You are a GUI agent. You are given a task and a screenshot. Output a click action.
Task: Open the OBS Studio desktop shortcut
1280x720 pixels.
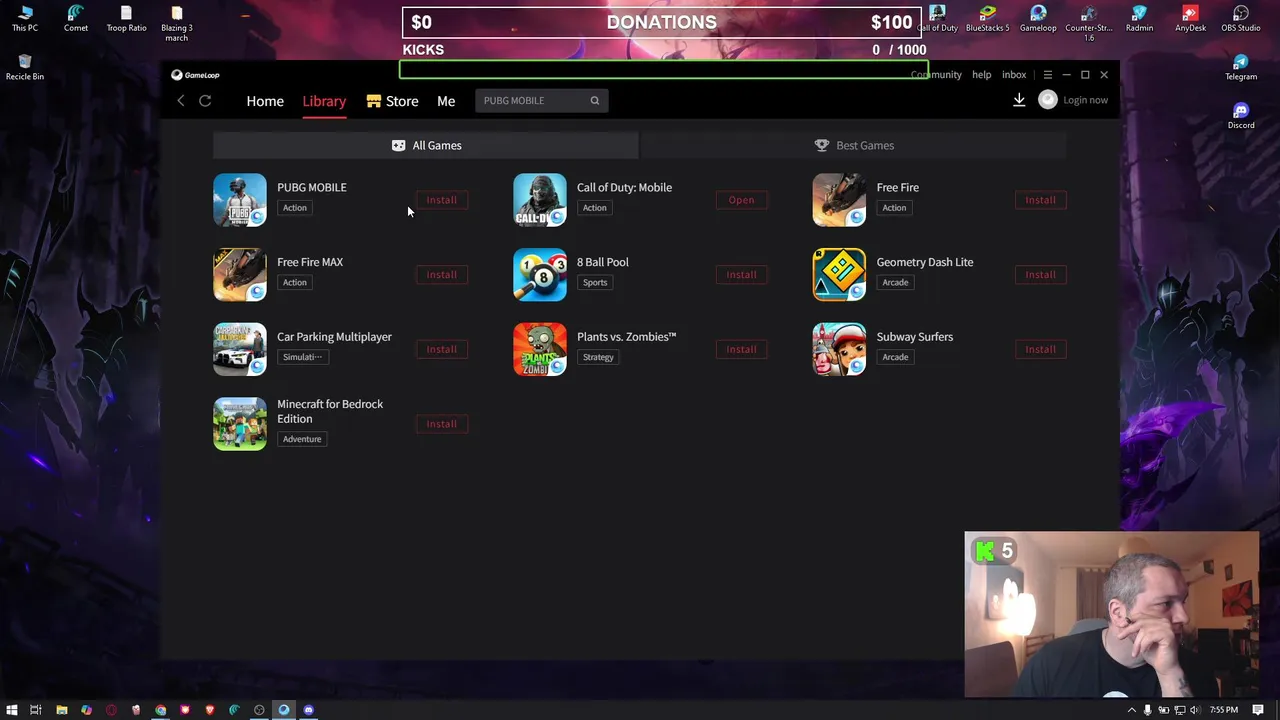1241,18
